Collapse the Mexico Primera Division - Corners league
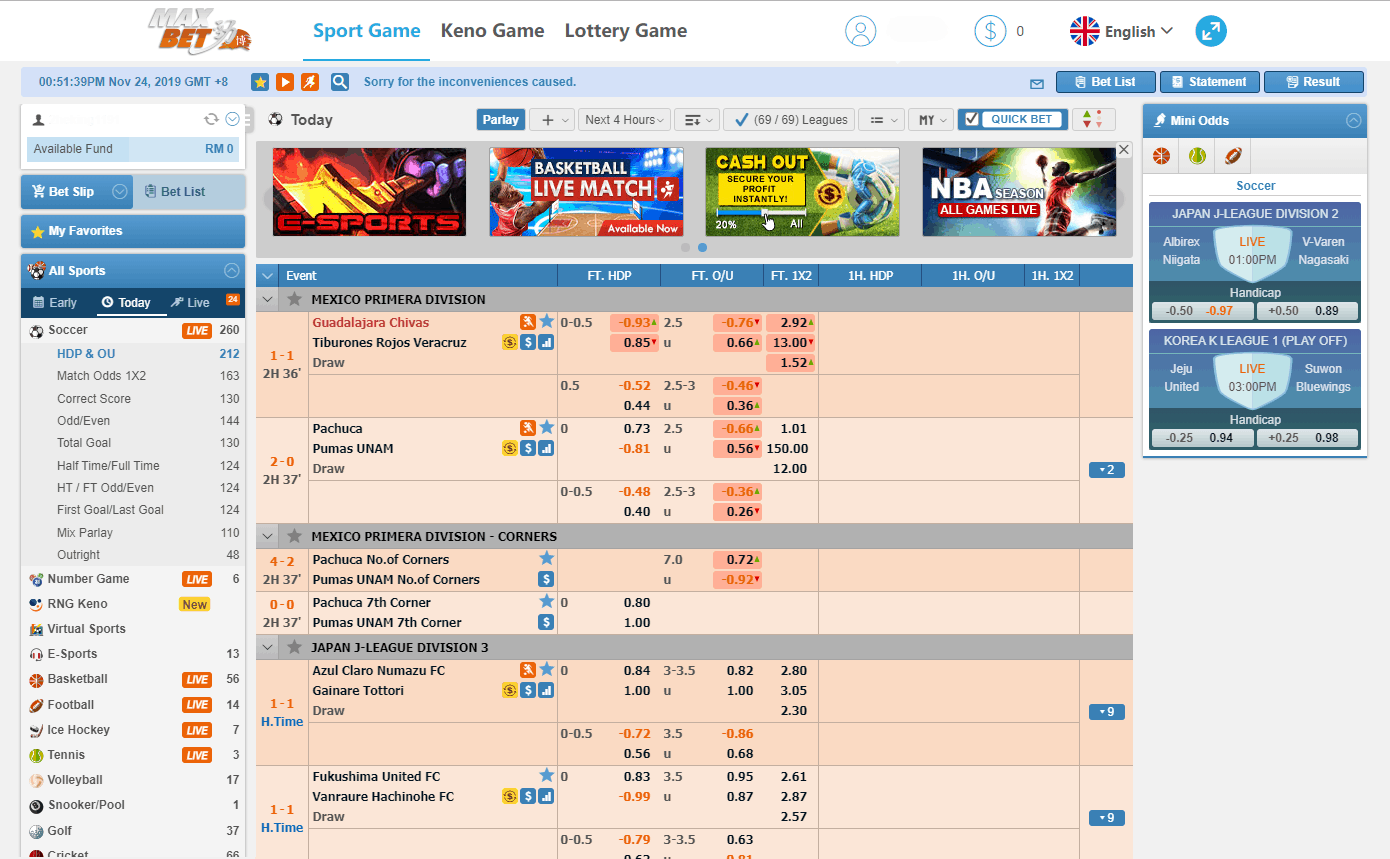This screenshot has height=859, width=1390. click(x=267, y=536)
